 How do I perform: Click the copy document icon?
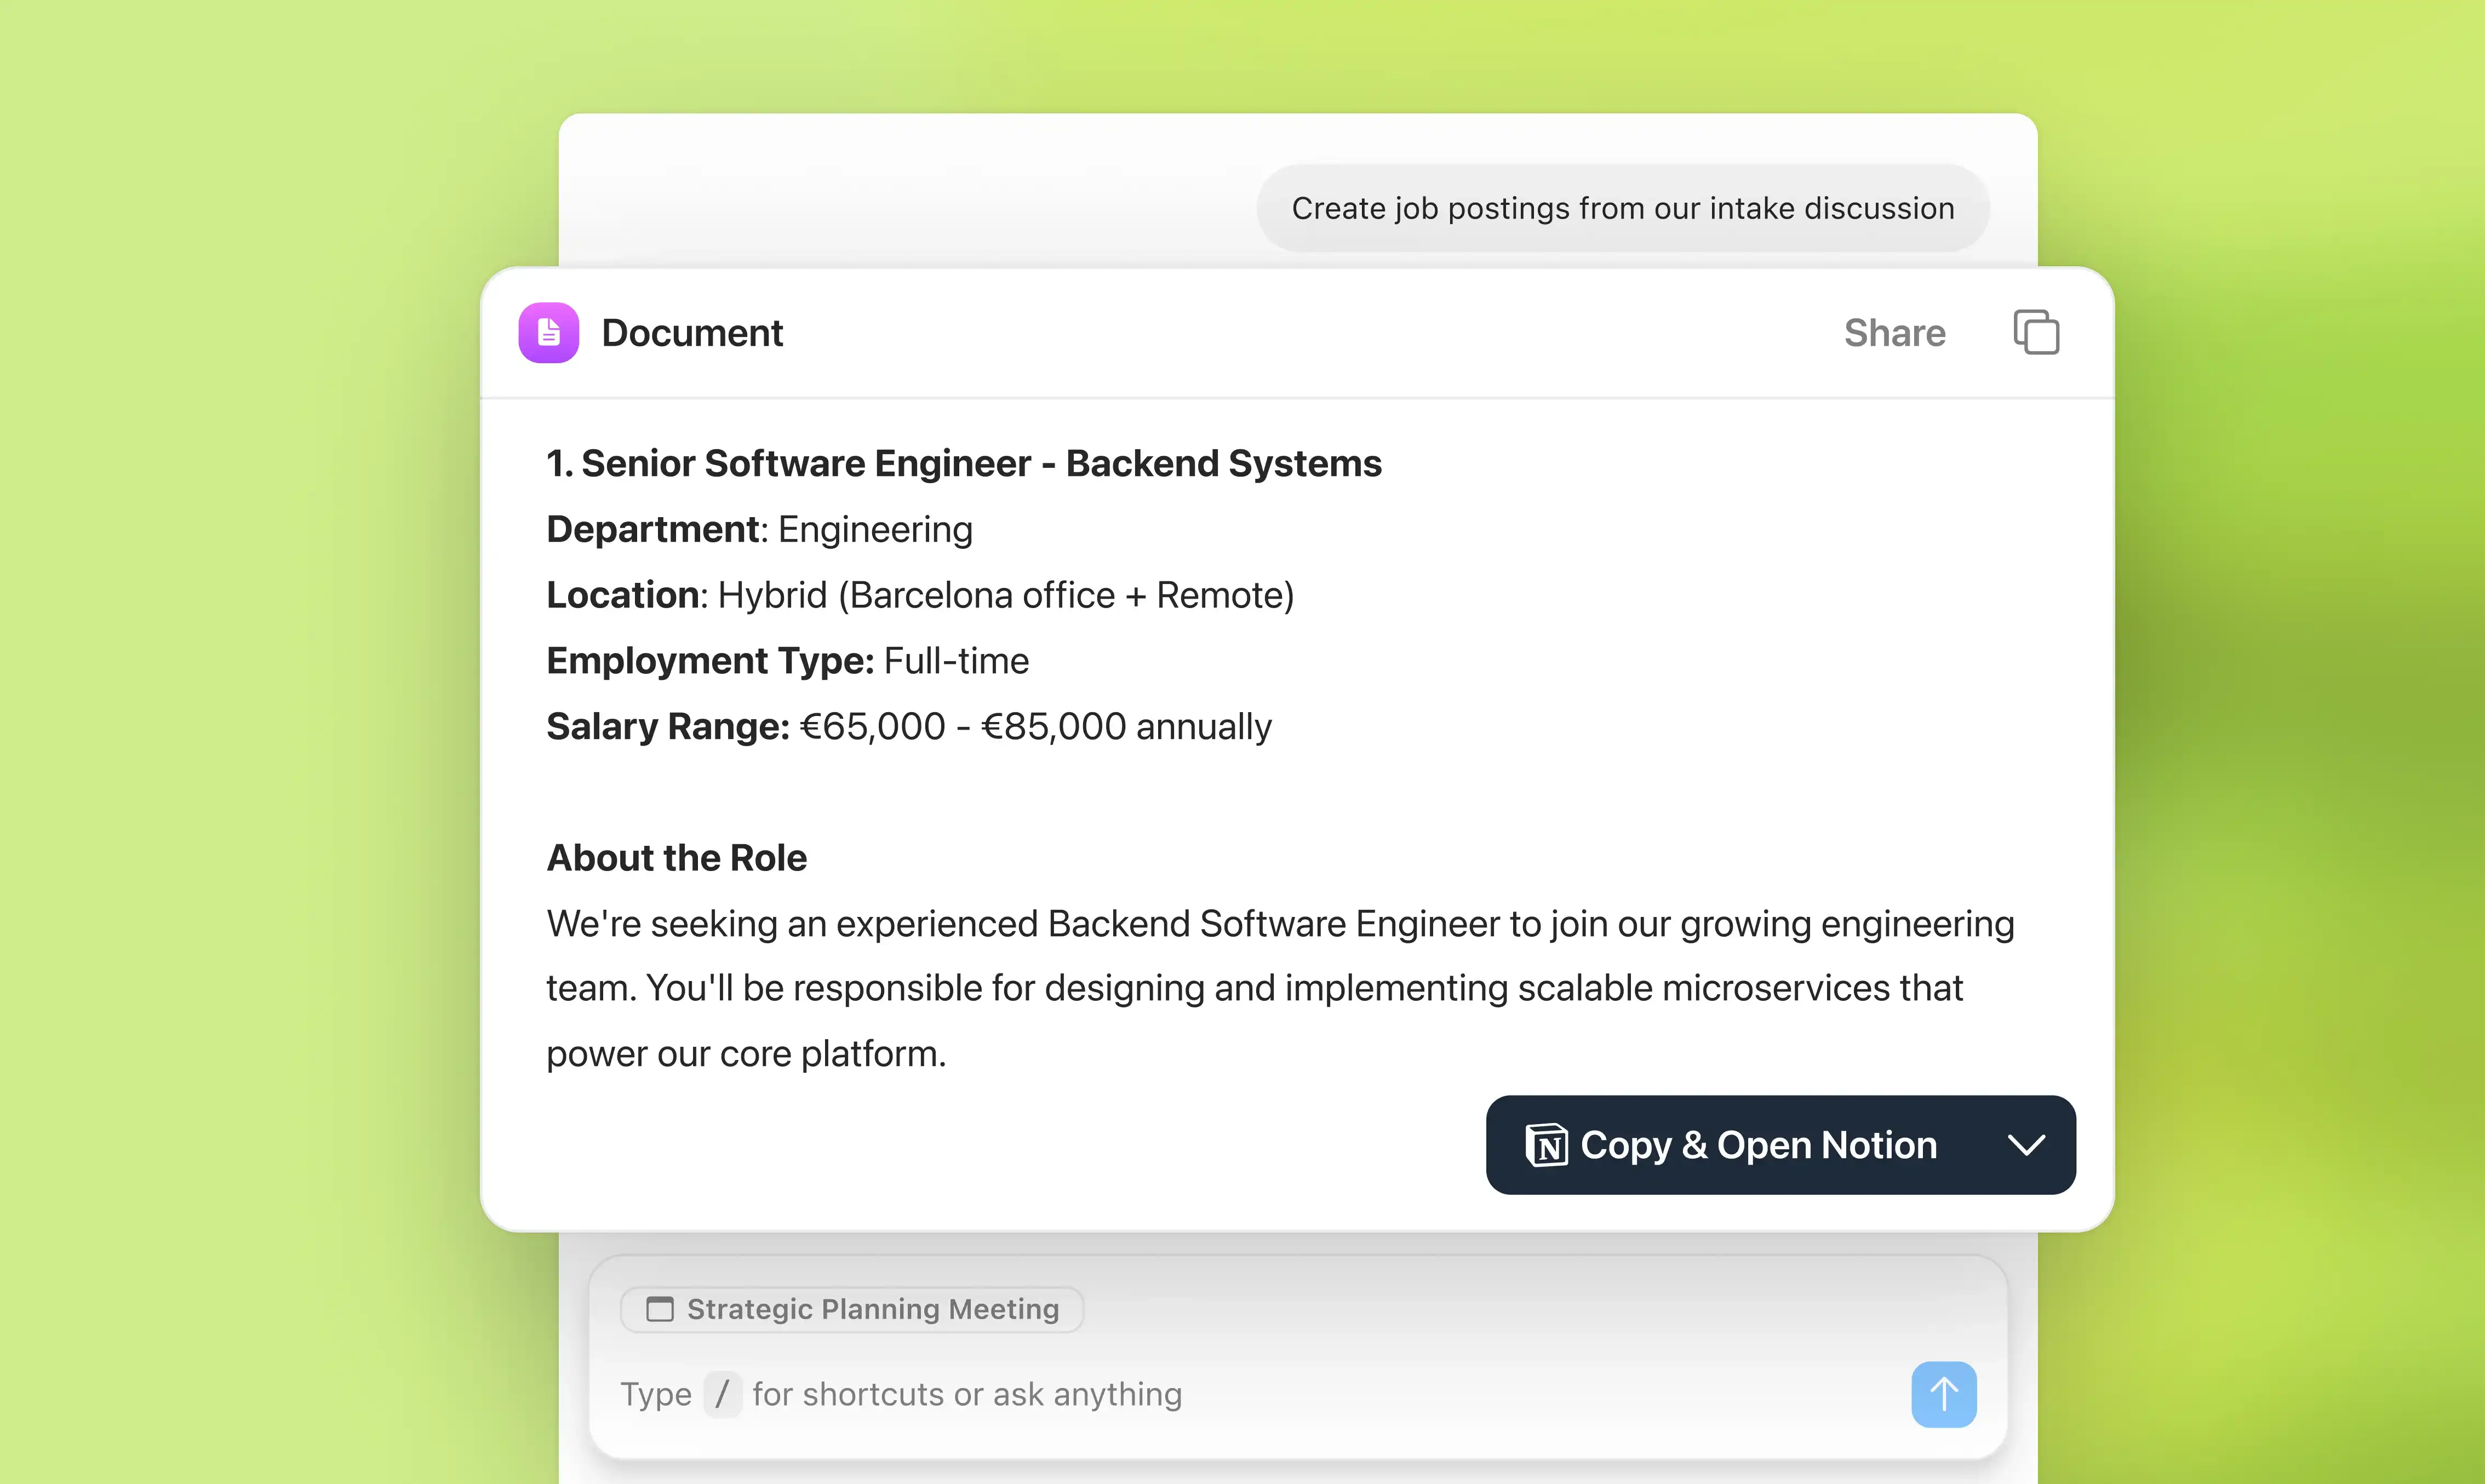[x=2036, y=332]
